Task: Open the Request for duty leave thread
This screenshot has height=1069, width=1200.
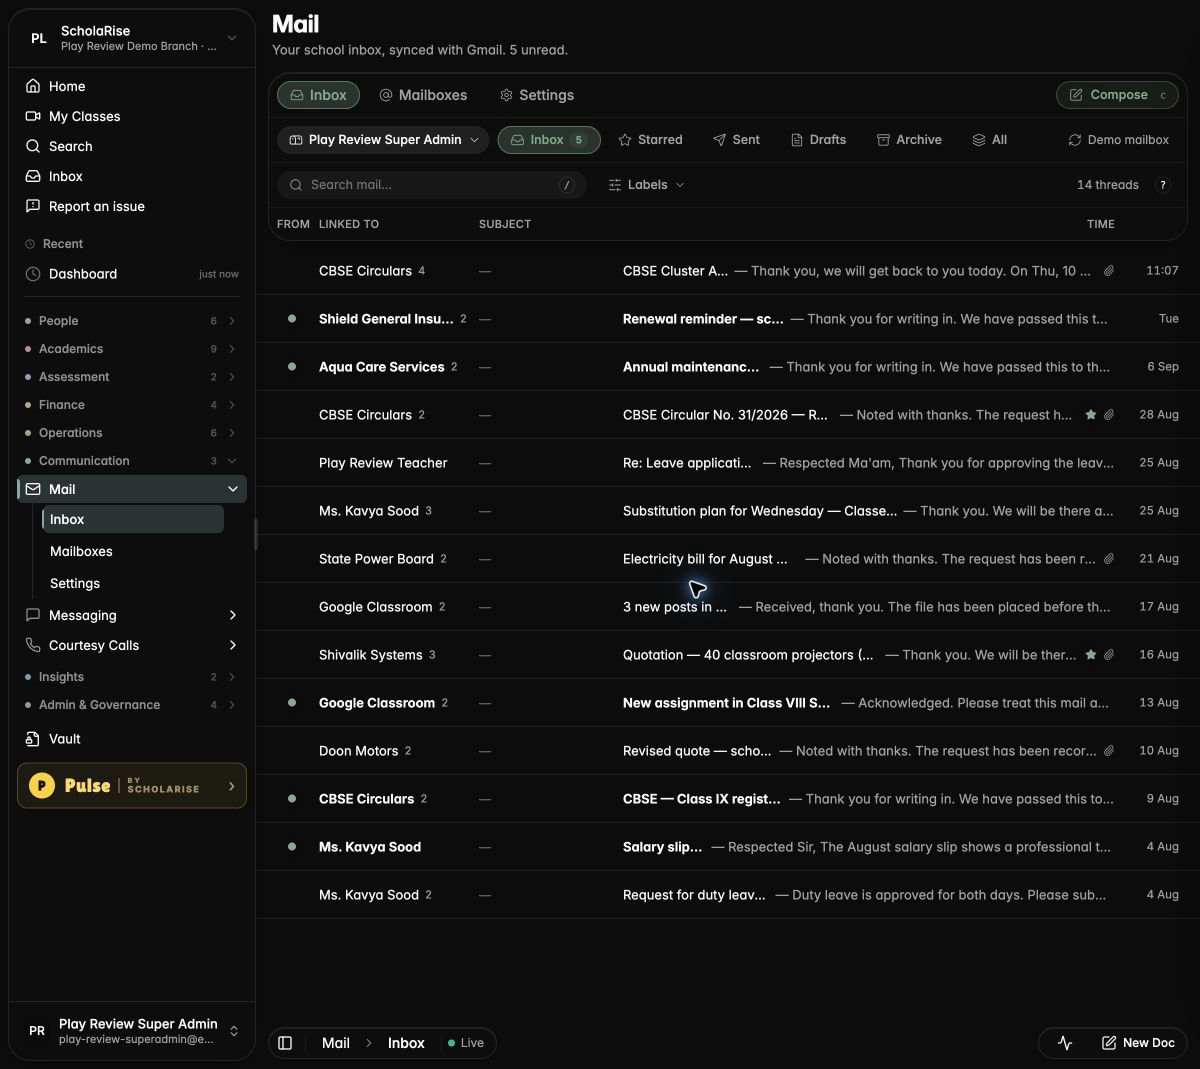Action: (x=728, y=895)
